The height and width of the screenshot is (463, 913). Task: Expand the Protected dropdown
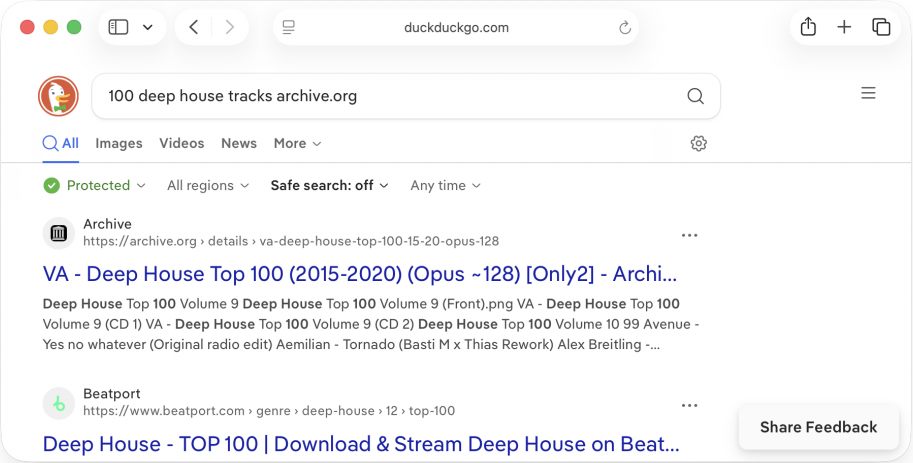[x=96, y=186]
